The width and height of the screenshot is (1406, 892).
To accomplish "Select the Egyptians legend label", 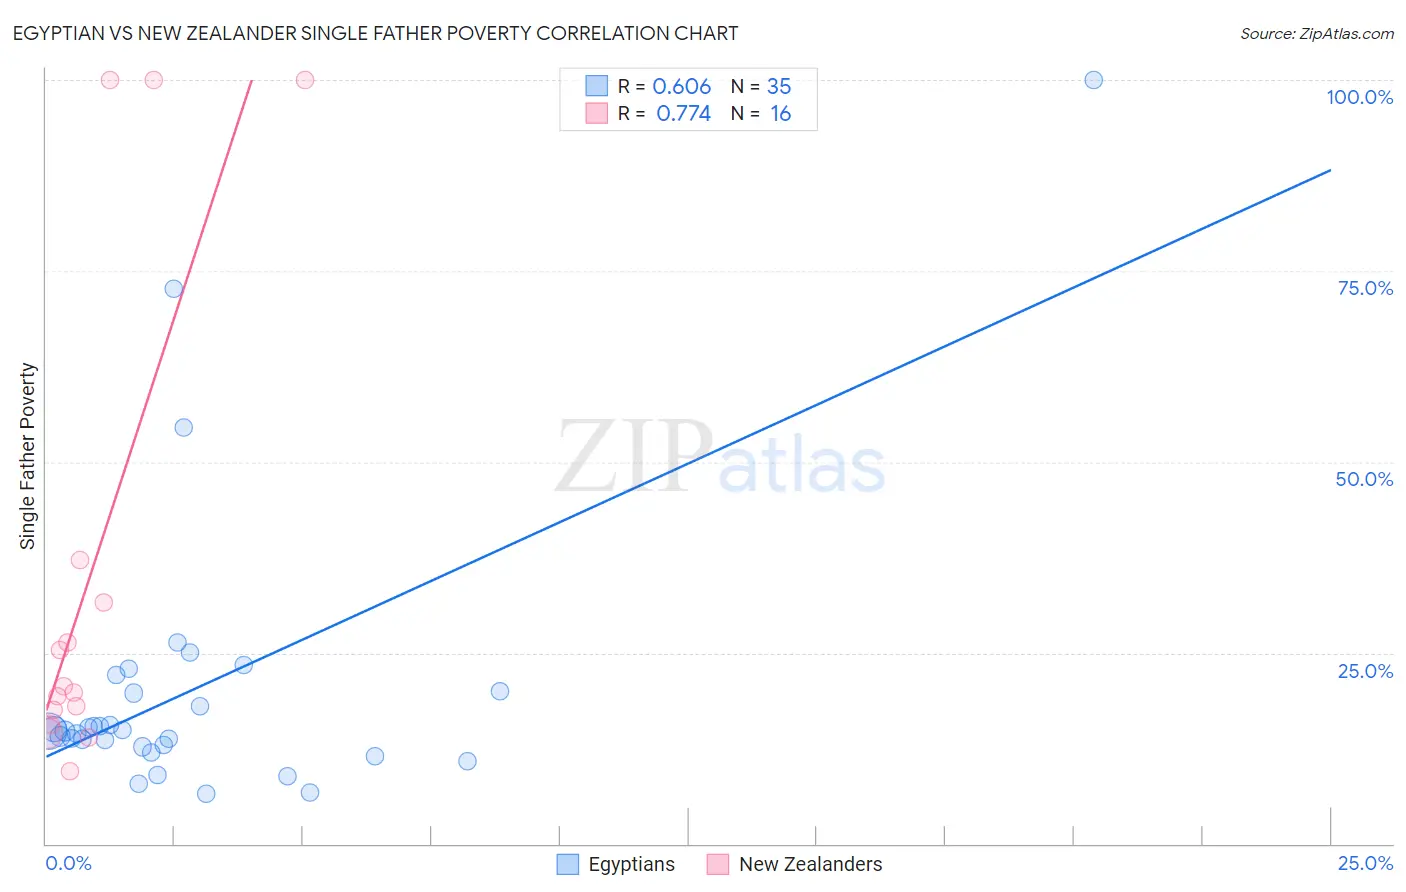I will (631, 864).
